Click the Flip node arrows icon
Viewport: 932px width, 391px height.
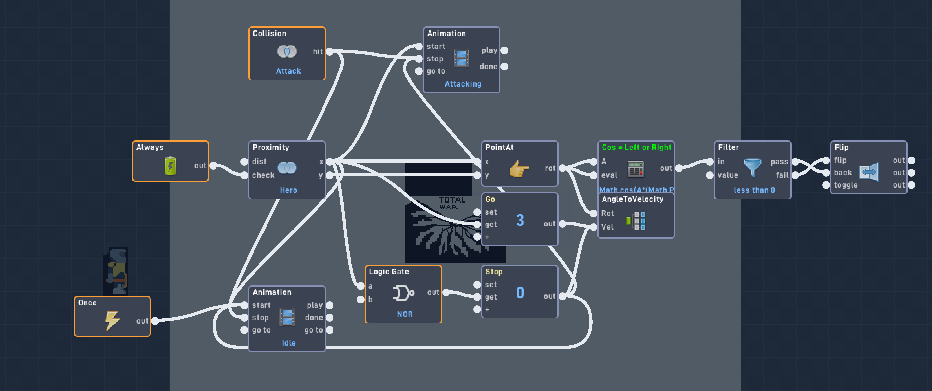point(868,172)
